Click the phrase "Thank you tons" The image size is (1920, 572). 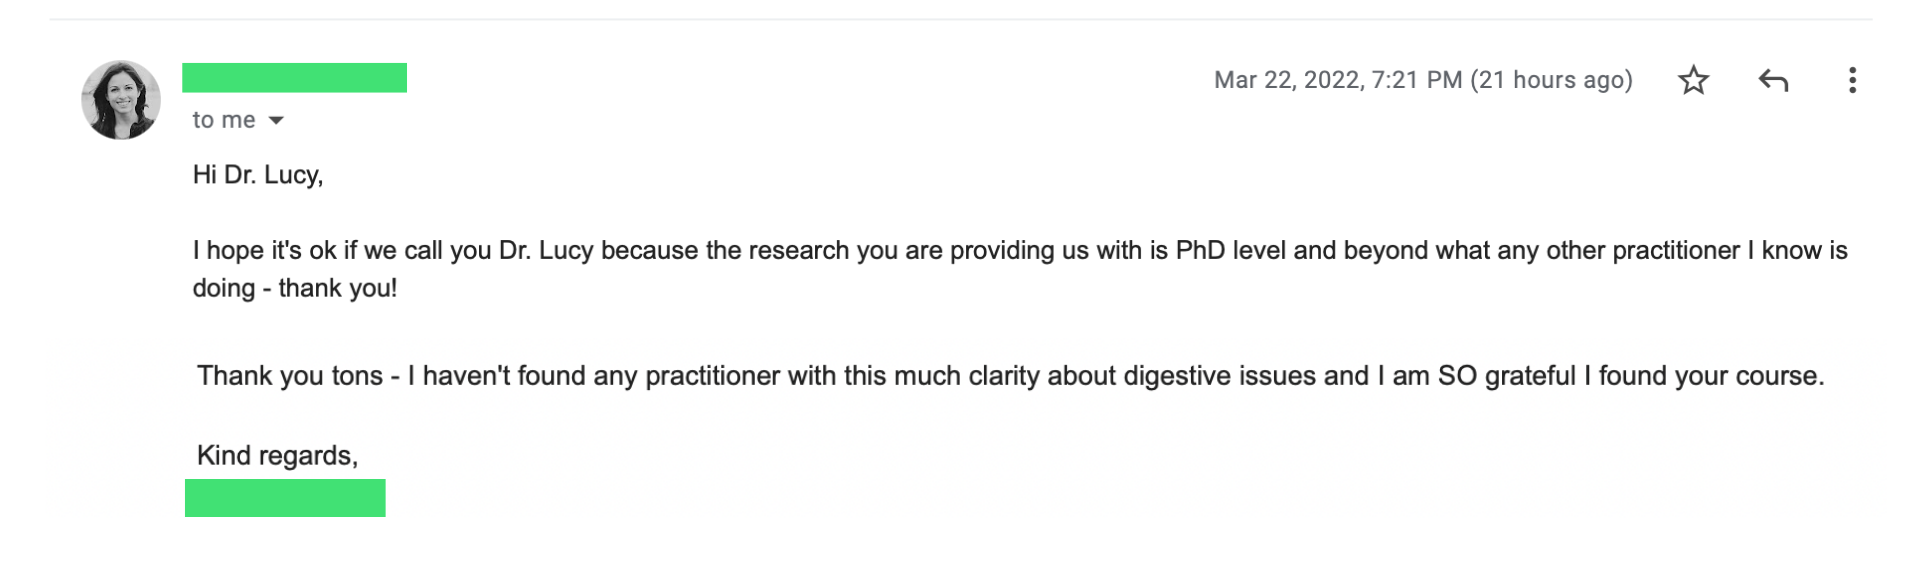pos(289,376)
